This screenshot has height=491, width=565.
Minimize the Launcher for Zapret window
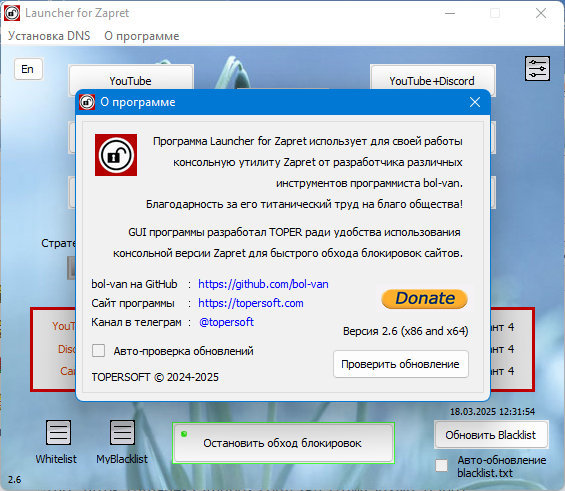click(x=450, y=13)
